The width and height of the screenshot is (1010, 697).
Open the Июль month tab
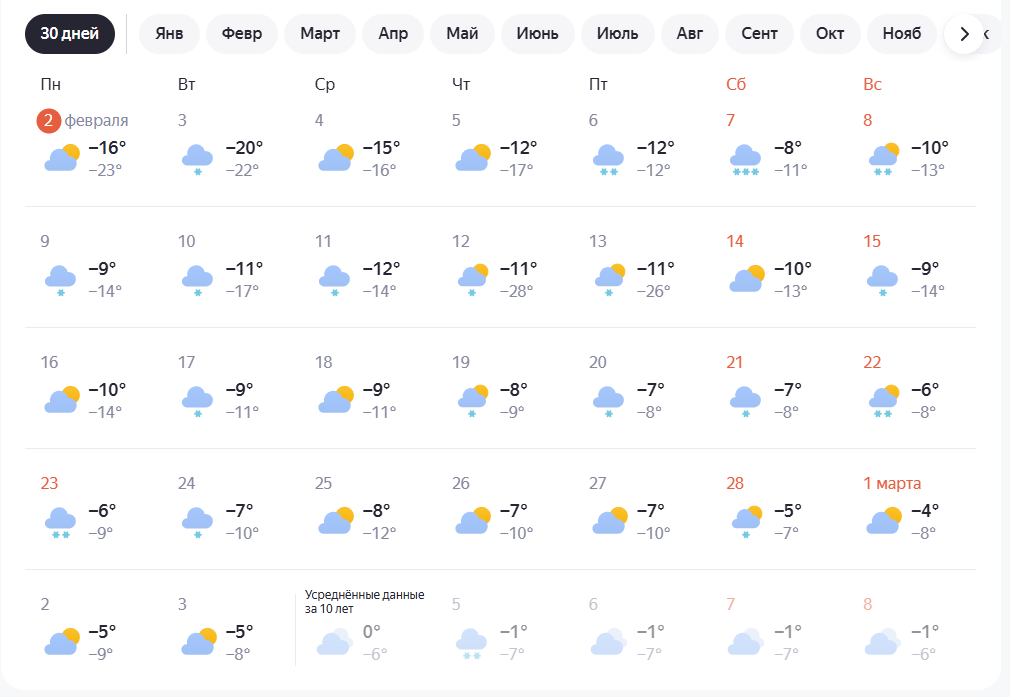coord(617,34)
